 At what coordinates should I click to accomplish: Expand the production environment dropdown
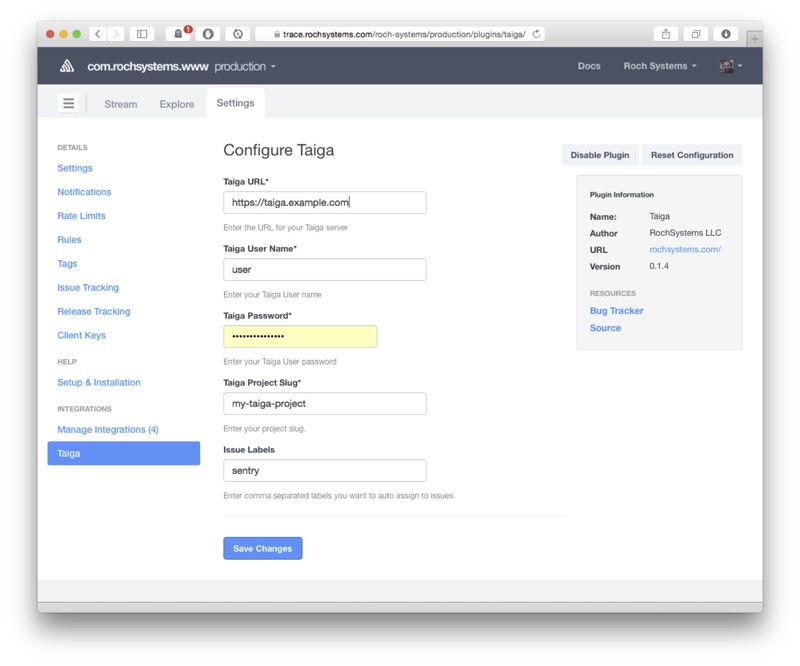click(245, 66)
